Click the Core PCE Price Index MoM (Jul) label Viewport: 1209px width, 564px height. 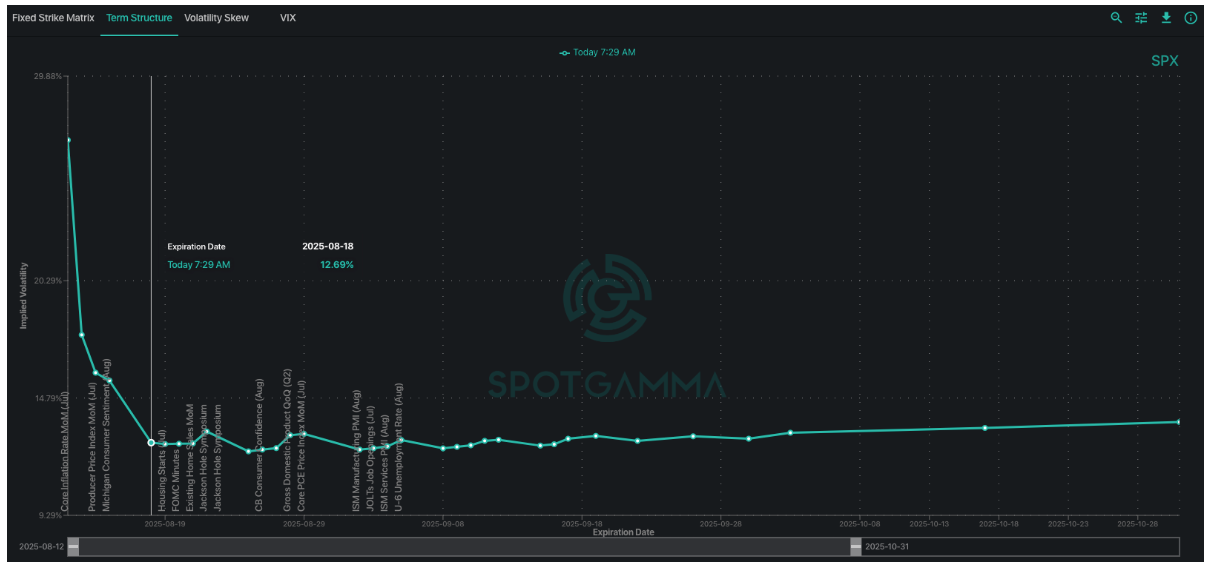tap(302, 446)
